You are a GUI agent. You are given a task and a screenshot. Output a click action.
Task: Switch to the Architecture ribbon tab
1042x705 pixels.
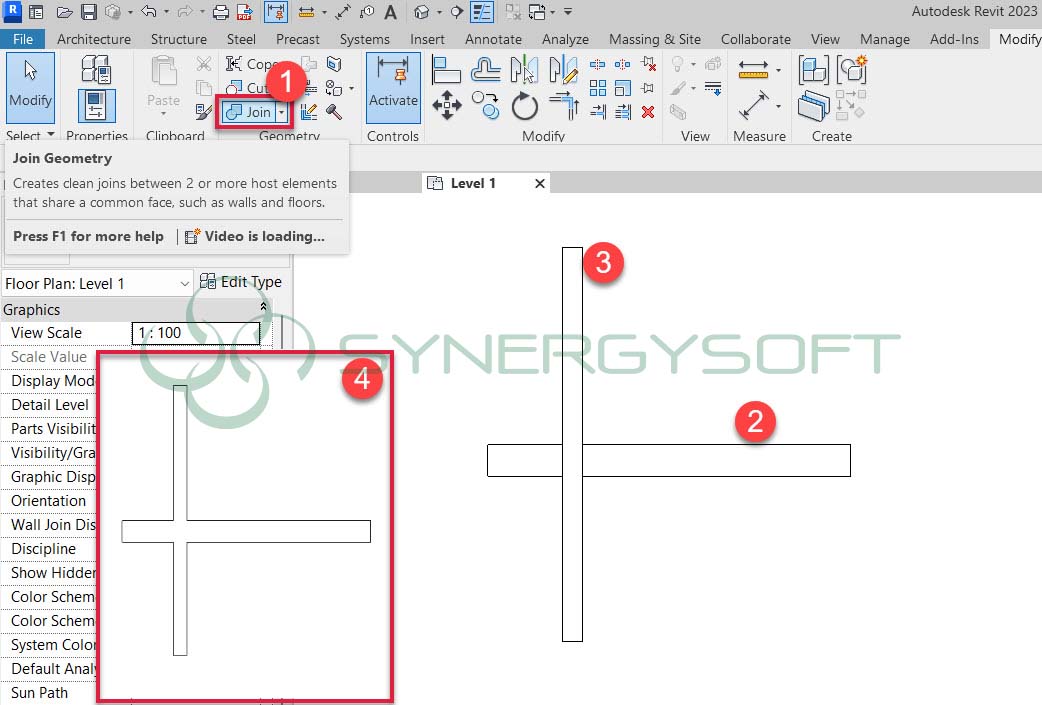point(93,39)
